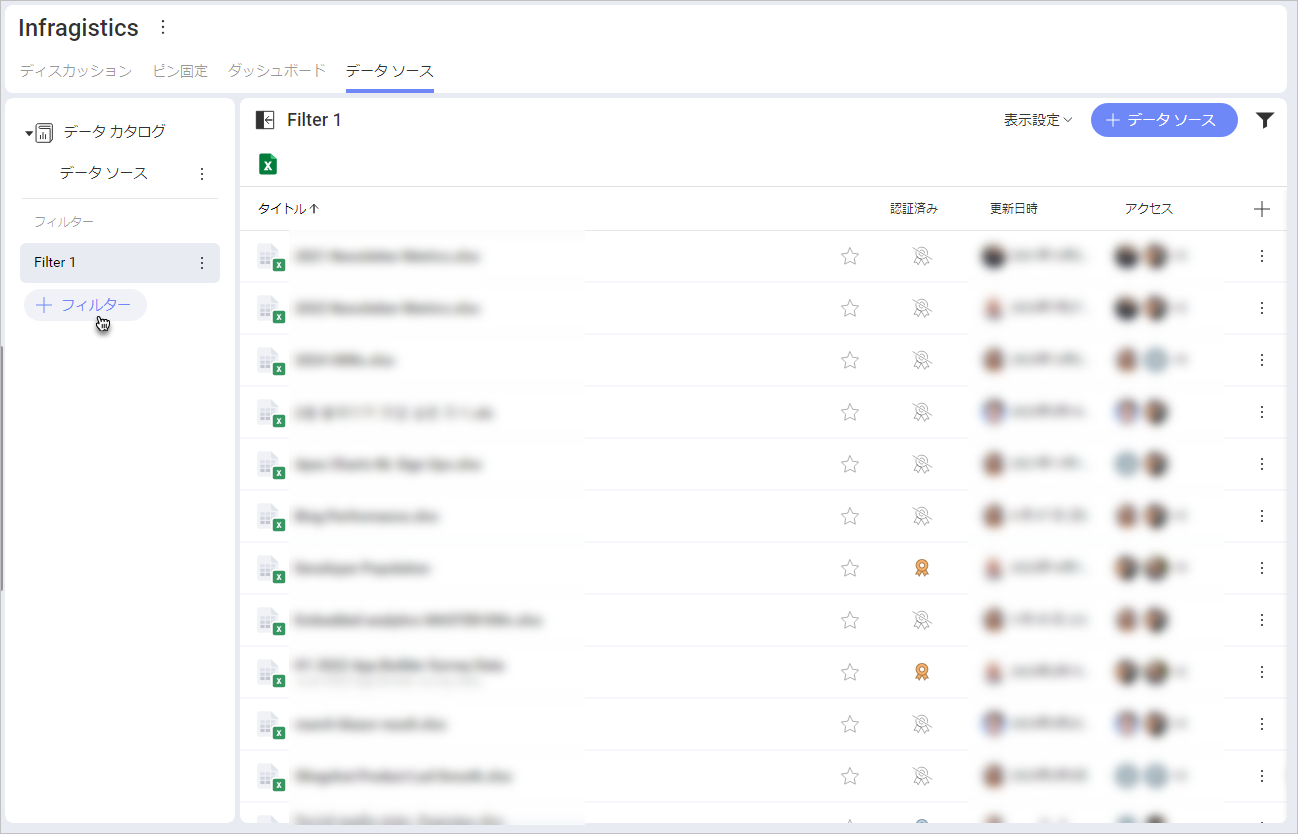
Task: Add a new filter with + フィルター
Action: pyautogui.click(x=85, y=305)
